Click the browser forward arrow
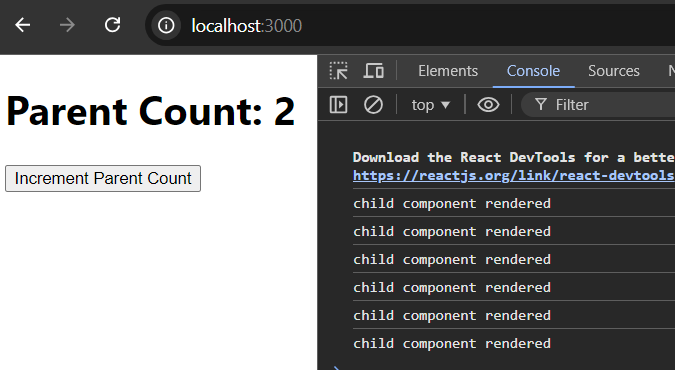The image size is (675, 370). point(67,25)
